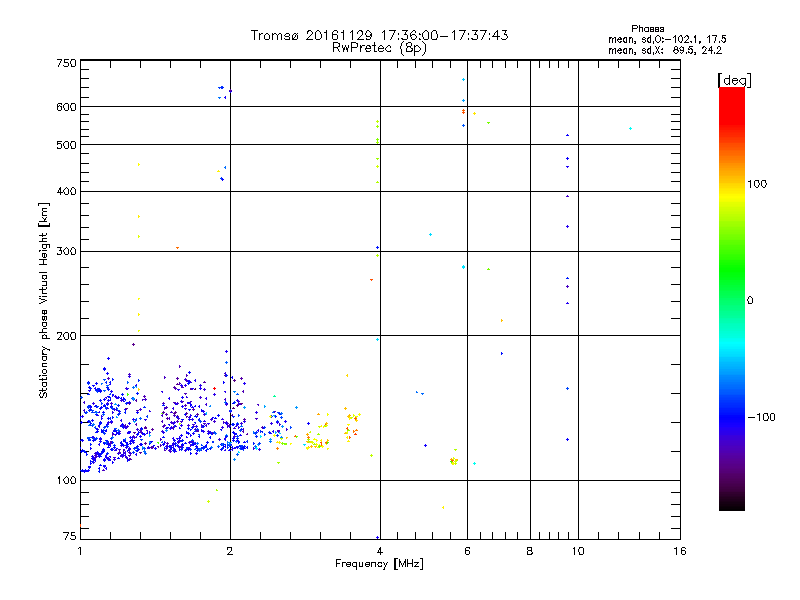This screenshot has height=600, width=800.
Task: Click the y-axis '500' tick label
Action: coord(66,145)
